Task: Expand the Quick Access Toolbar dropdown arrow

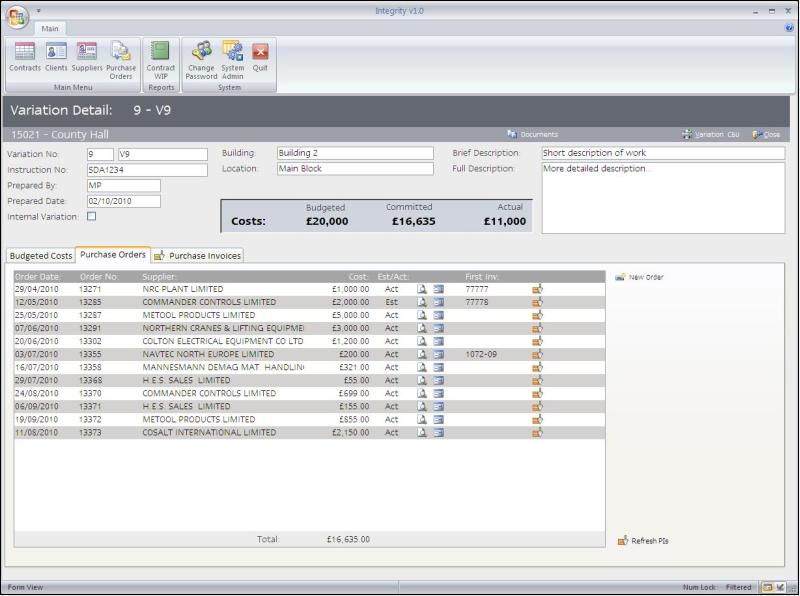Action: 39,11
